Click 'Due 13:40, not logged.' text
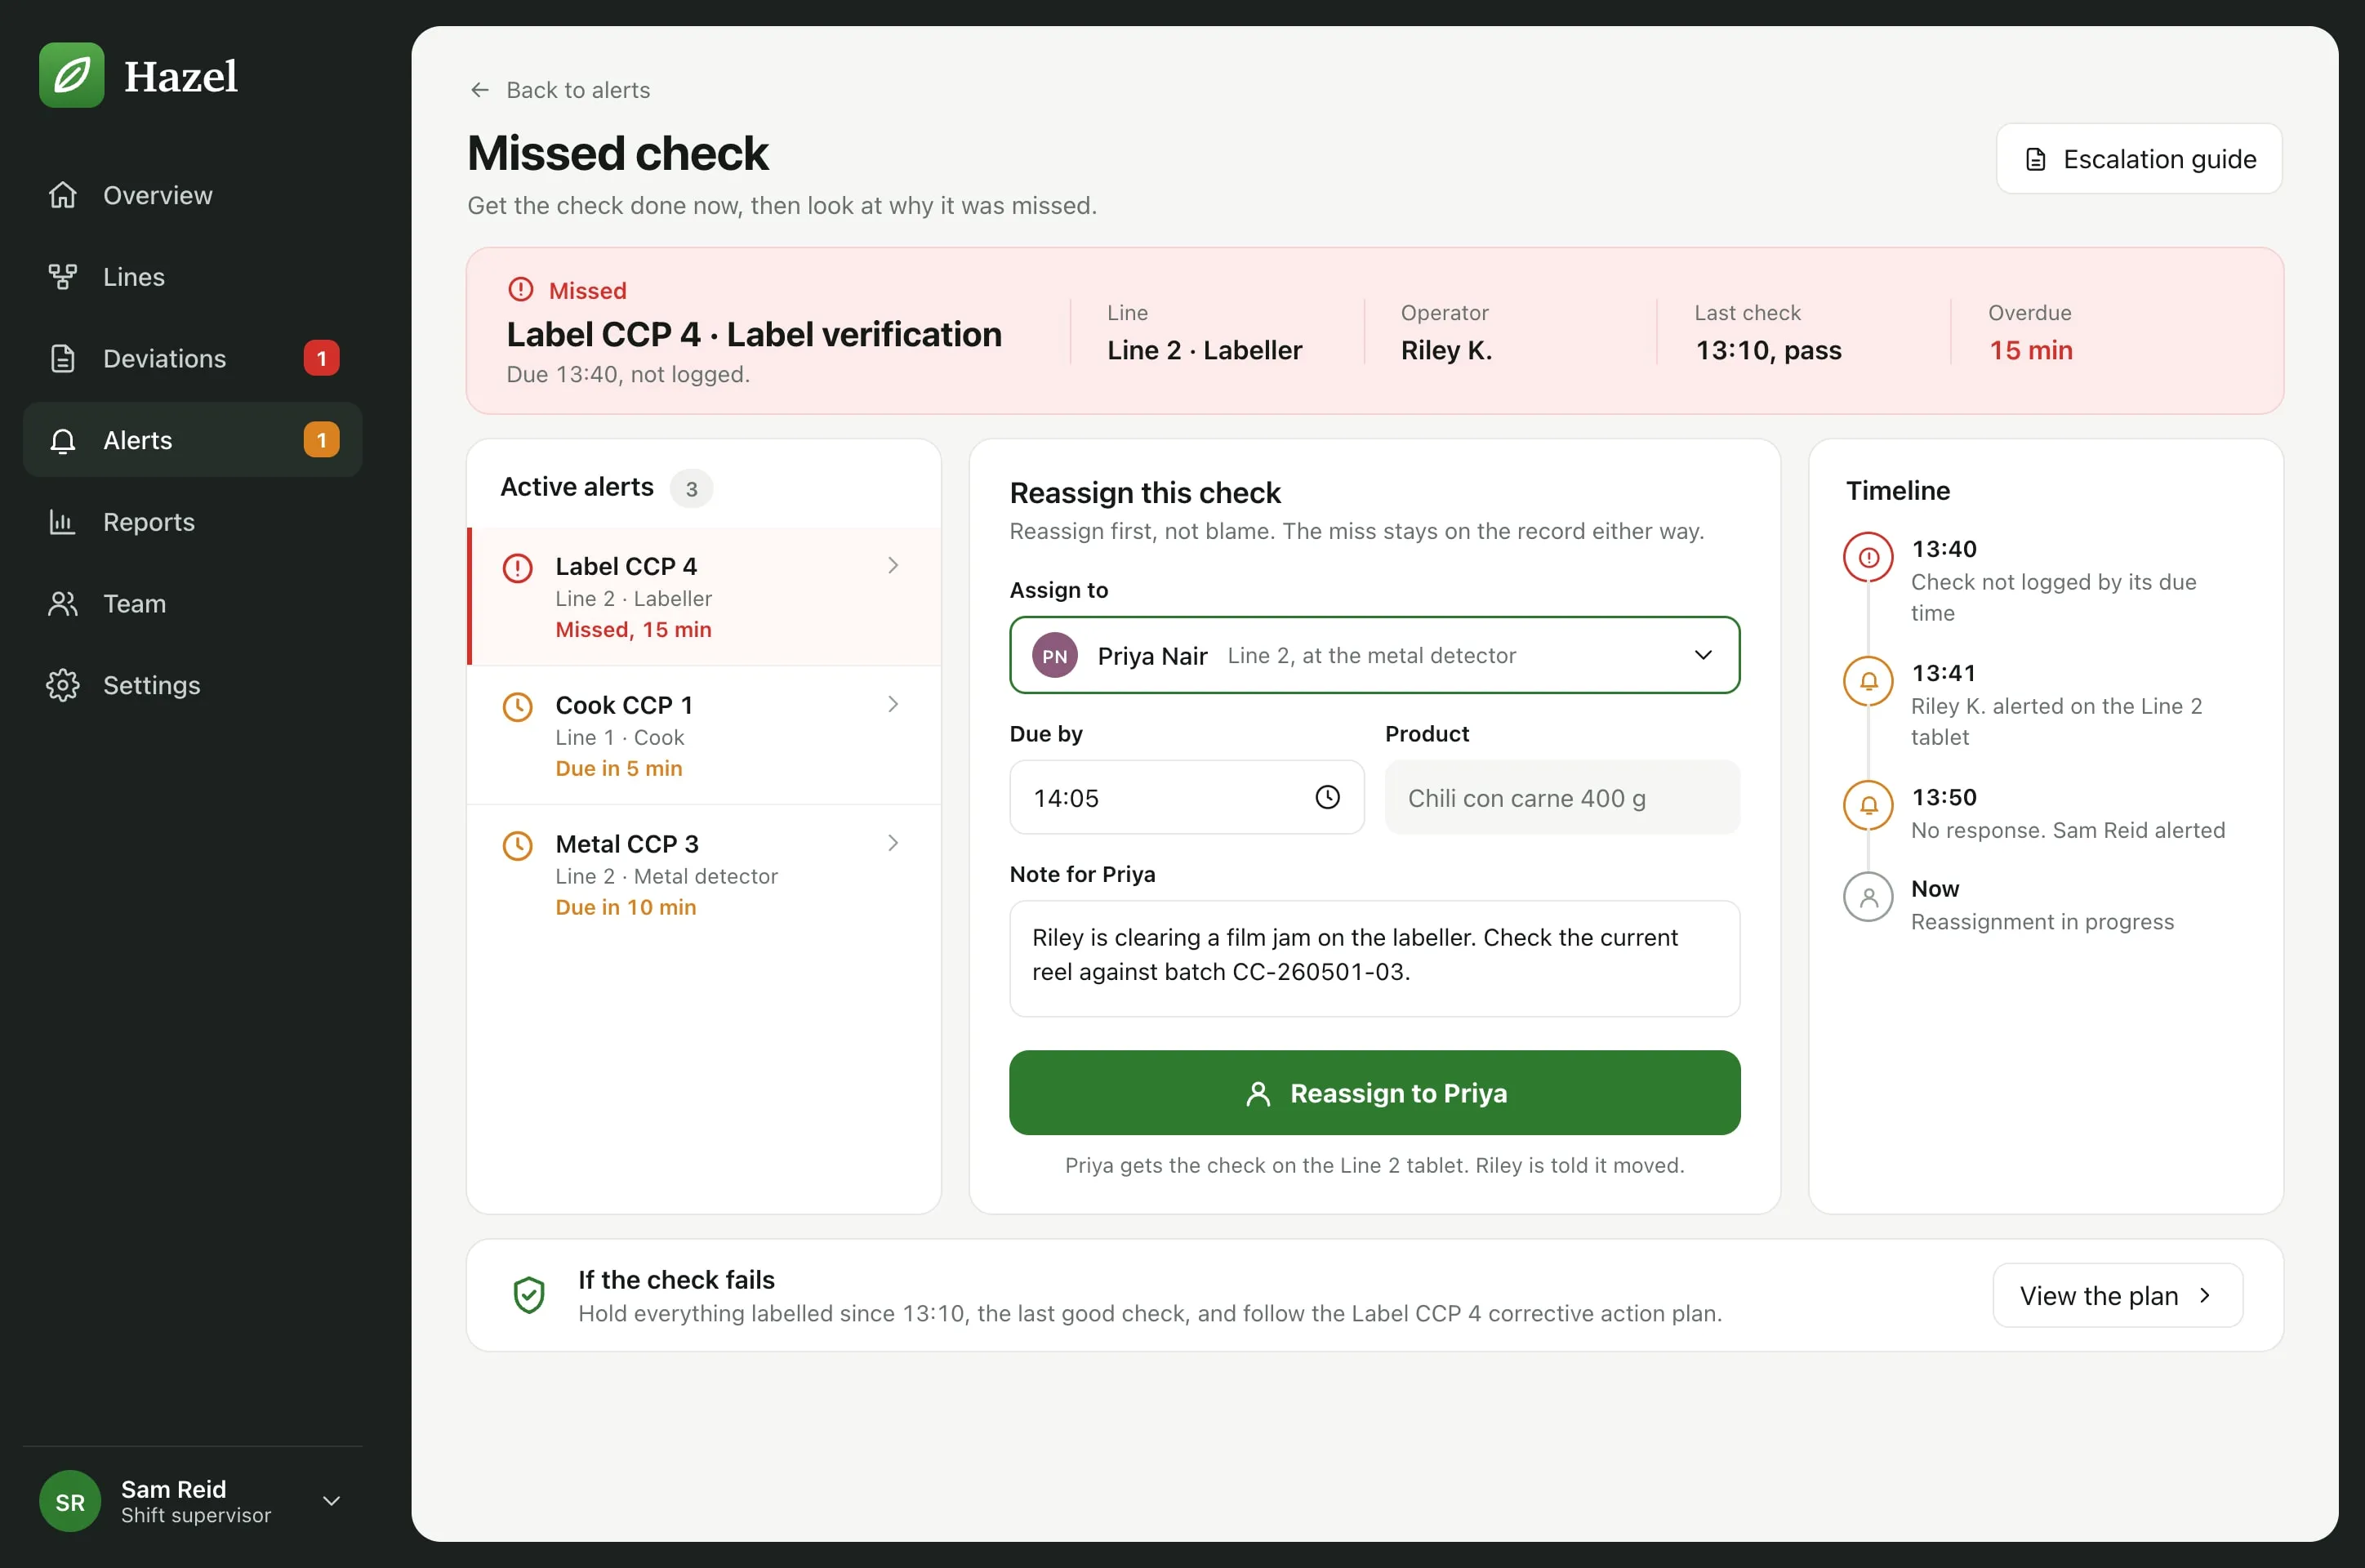 627,375
